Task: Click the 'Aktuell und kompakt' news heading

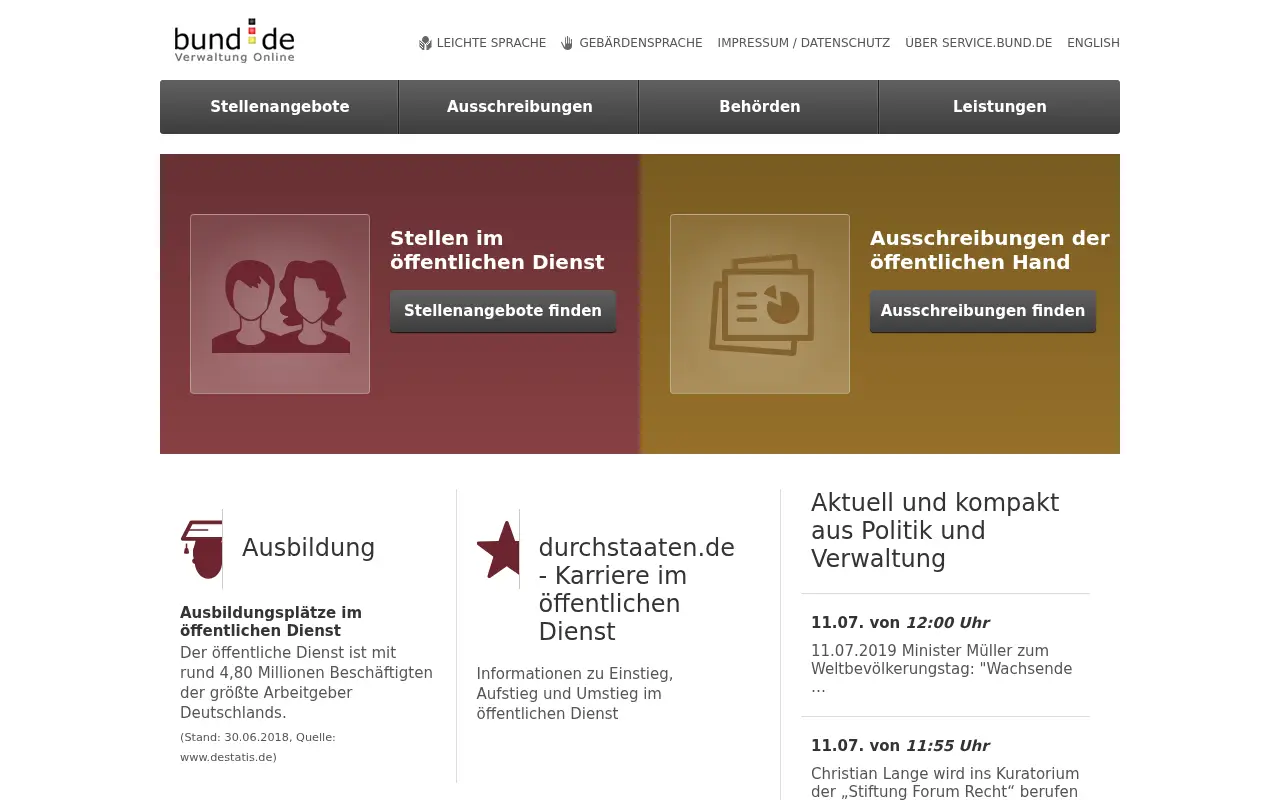Action: click(935, 530)
